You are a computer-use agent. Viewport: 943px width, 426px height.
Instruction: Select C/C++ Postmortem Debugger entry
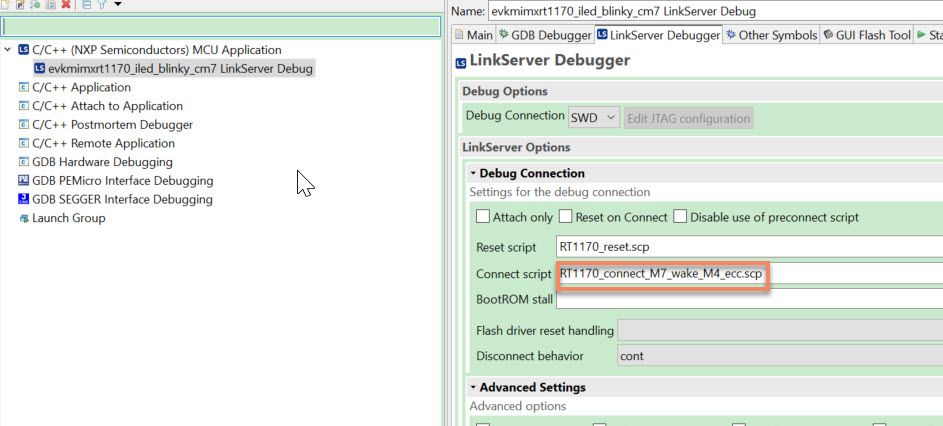coord(112,125)
